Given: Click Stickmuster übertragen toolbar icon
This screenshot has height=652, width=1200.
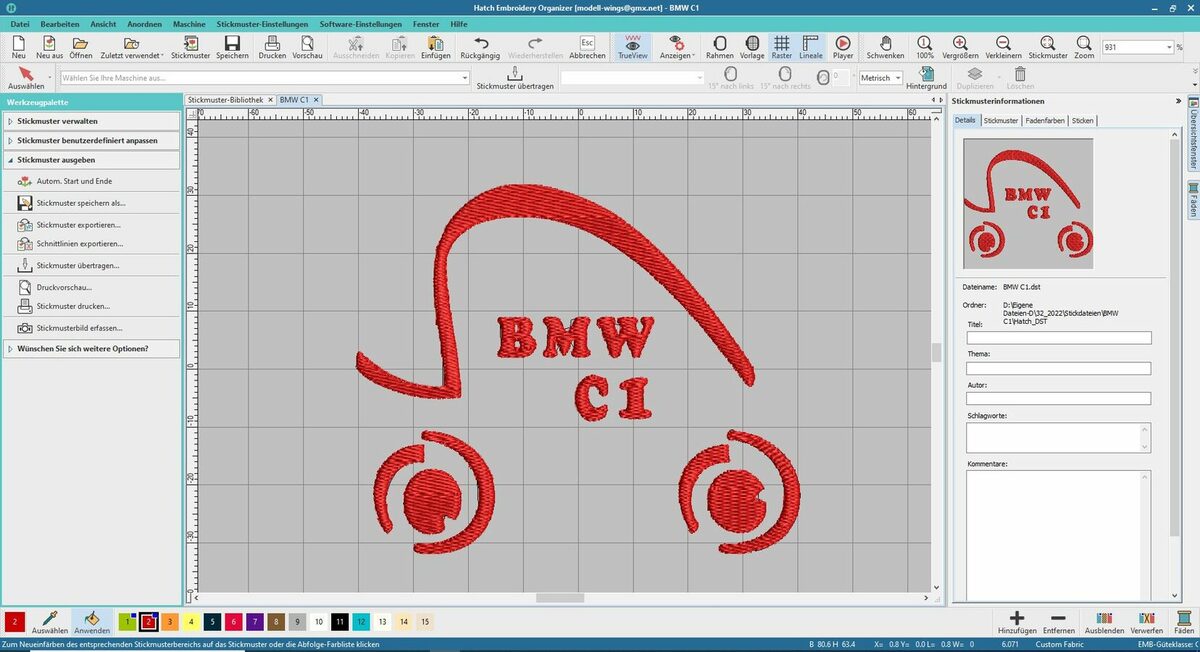Looking at the screenshot, I should click(515, 78).
